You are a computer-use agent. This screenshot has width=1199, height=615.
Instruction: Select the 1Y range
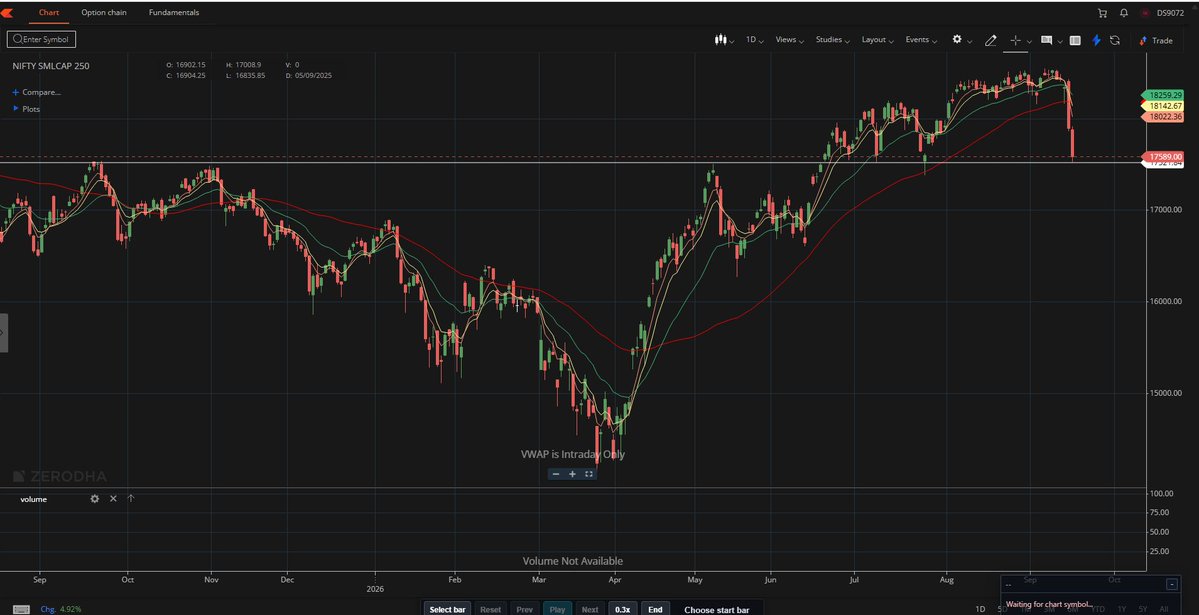click(x=1122, y=610)
